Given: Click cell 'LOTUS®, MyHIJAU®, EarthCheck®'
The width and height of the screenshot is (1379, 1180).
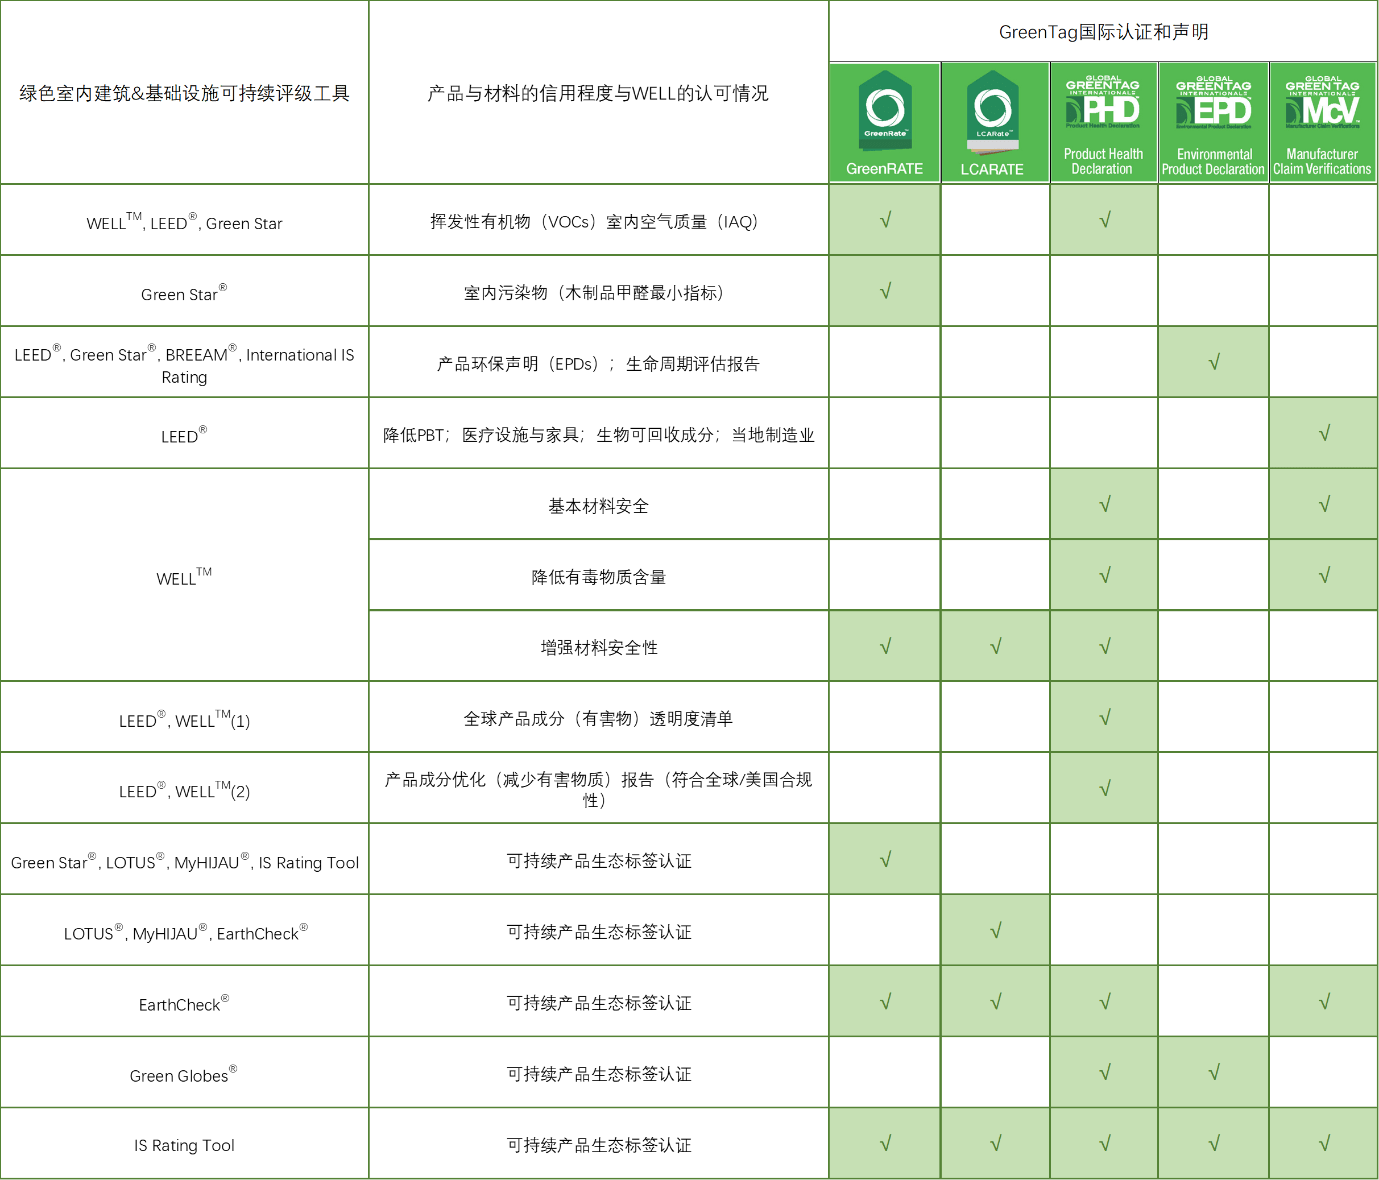Looking at the screenshot, I should point(185,932).
